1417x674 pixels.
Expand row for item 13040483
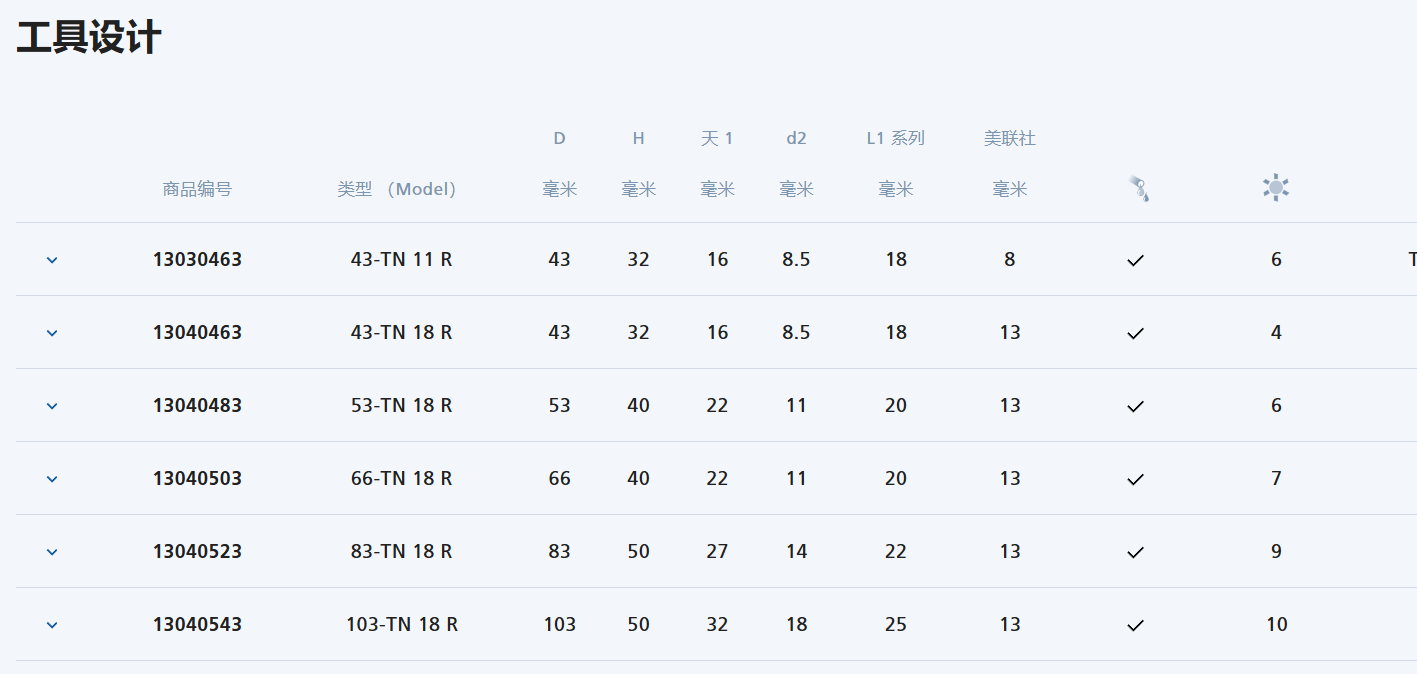coord(52,406)
